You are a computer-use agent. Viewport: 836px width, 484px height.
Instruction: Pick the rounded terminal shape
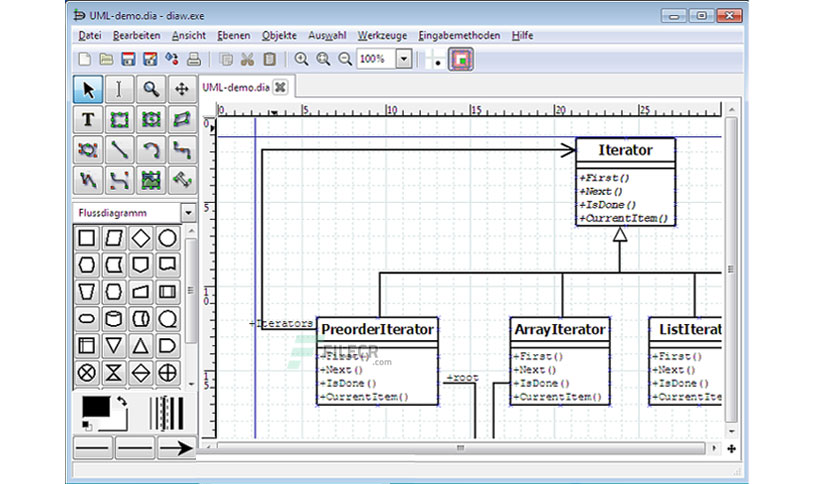click(86, 319)
